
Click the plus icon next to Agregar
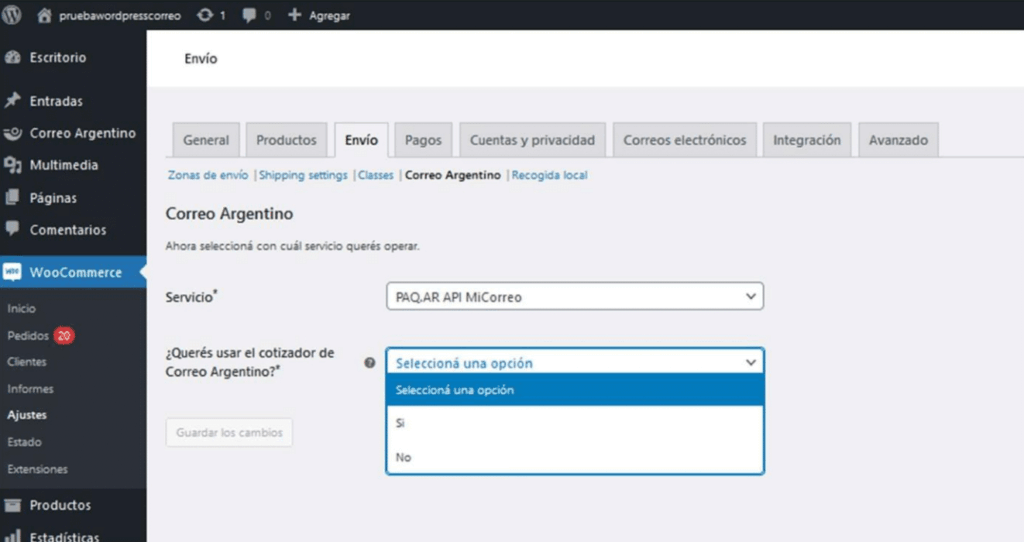tap(295, 15)
